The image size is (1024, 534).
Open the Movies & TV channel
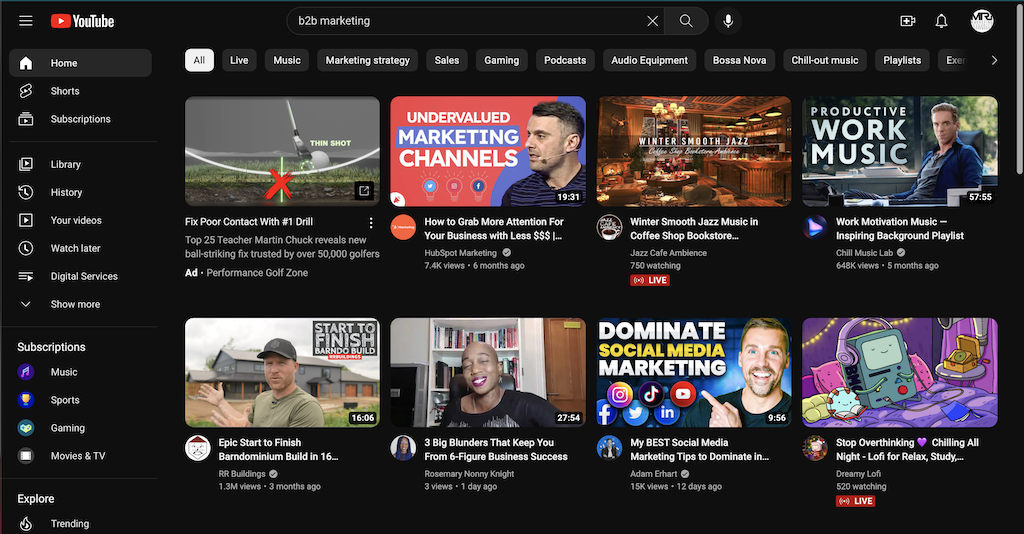(x=80, y=456)
